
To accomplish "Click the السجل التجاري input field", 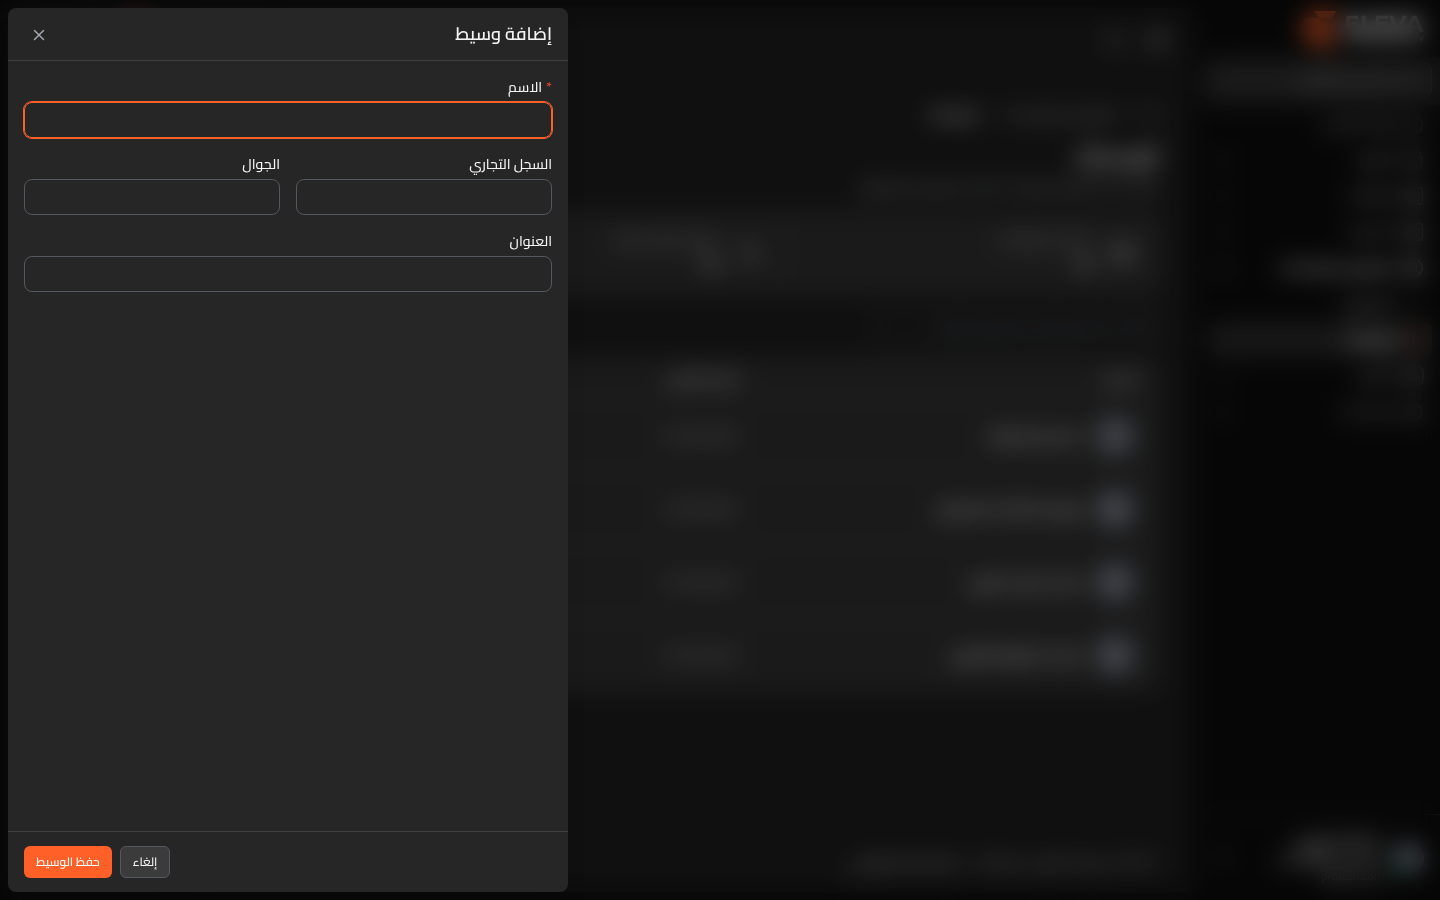I will [424, 197].
